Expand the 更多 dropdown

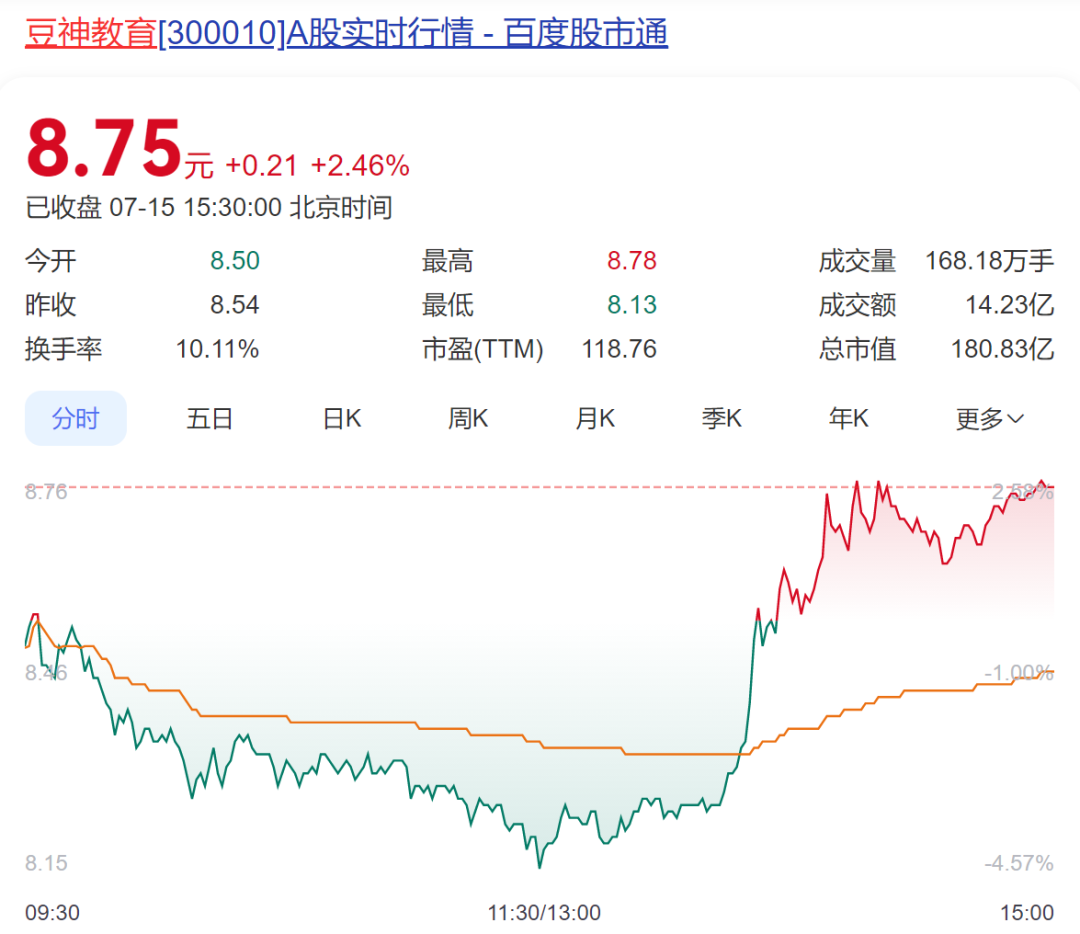click(990, 418)
